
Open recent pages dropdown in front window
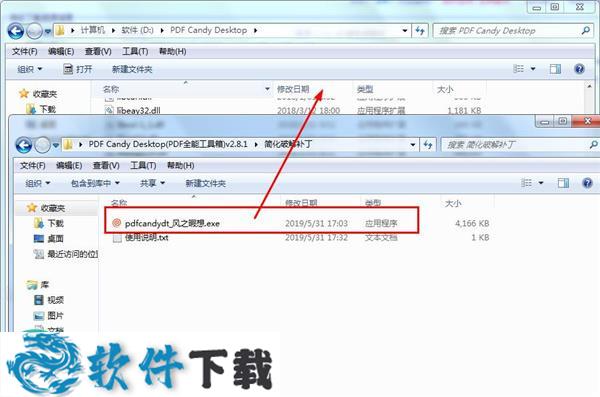coord(56,145)
